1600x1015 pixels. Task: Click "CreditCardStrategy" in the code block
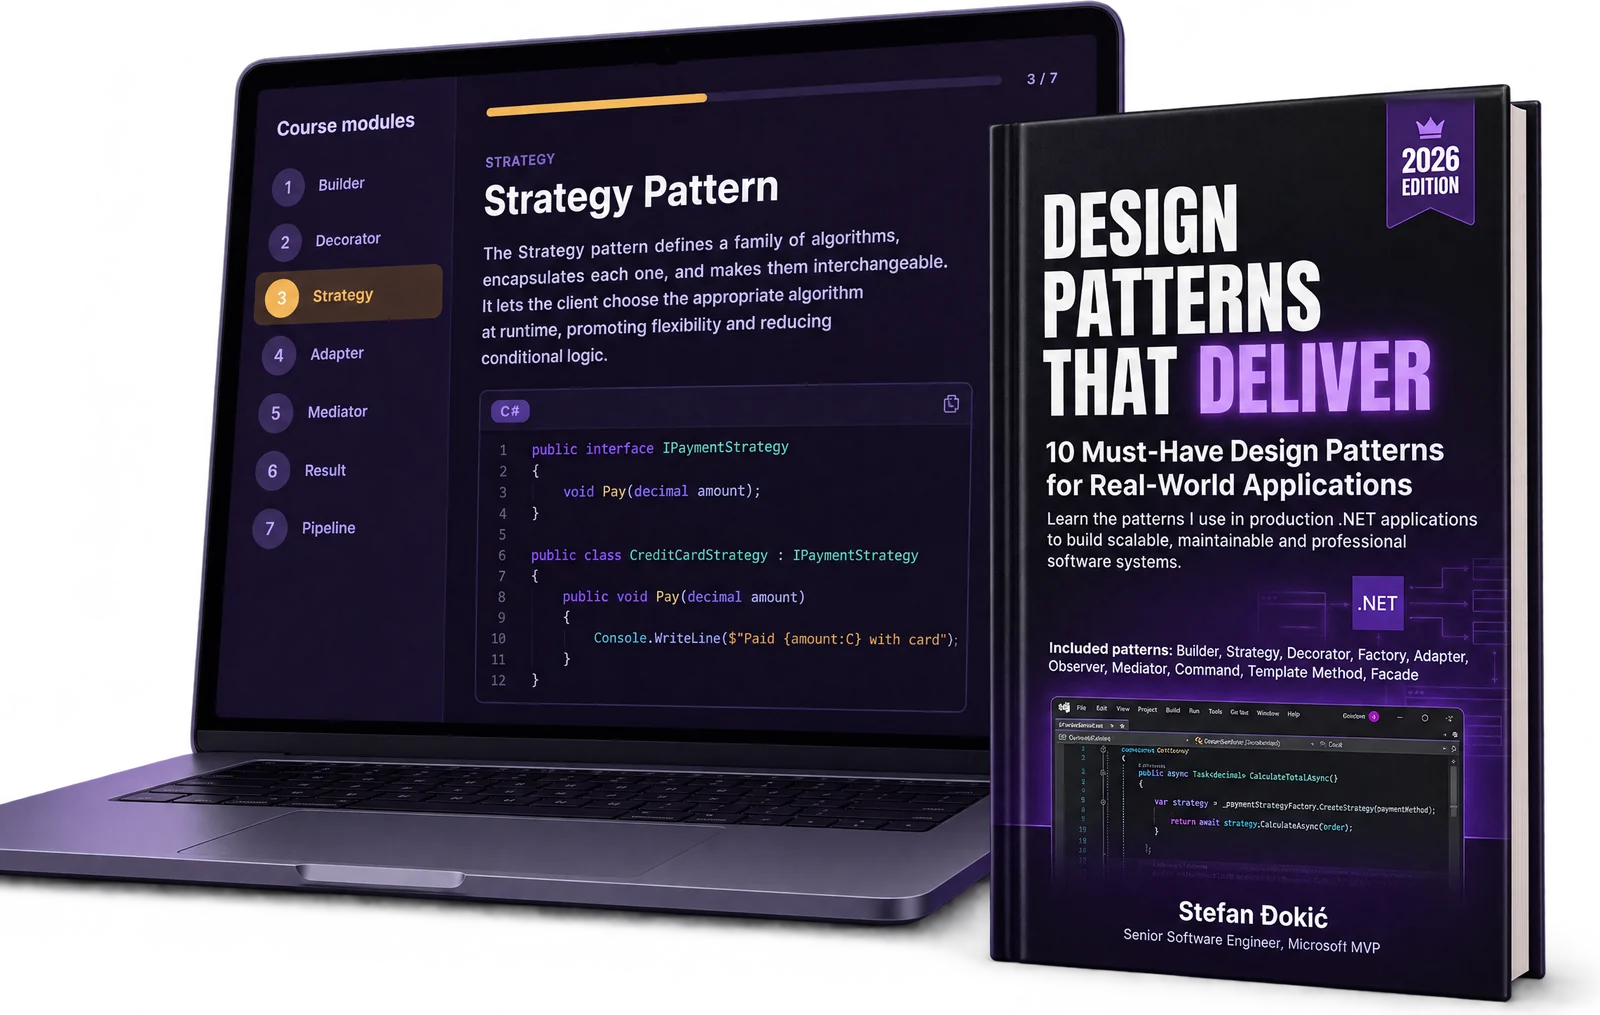[x=698, y=555]
